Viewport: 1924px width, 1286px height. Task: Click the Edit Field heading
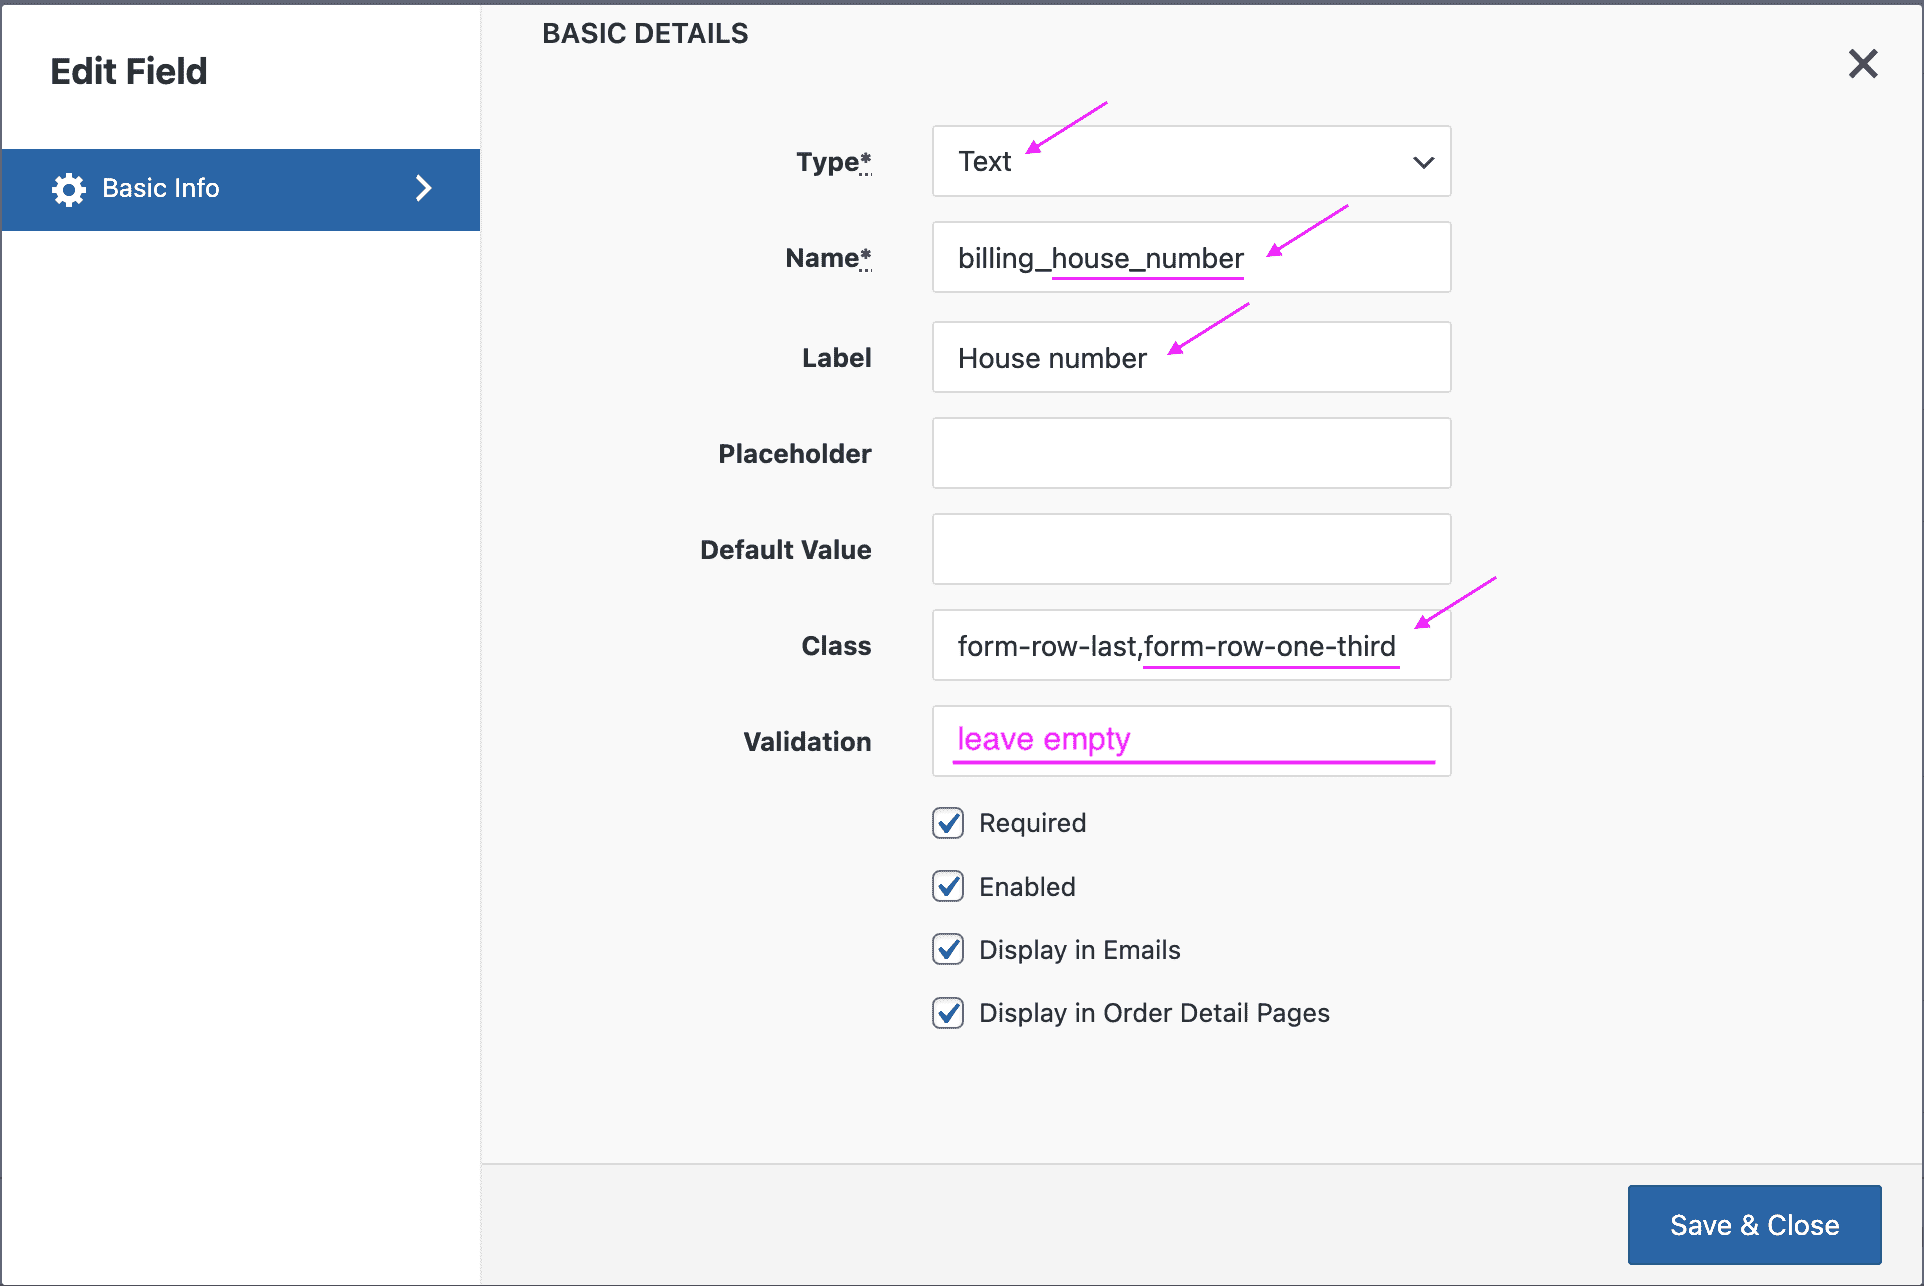[129, 70]
